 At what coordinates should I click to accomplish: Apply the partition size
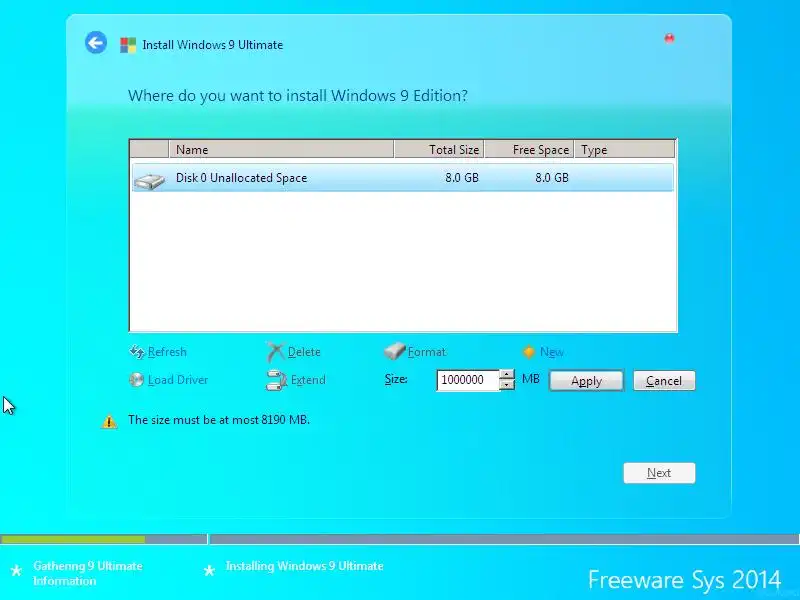coord(586,381)
